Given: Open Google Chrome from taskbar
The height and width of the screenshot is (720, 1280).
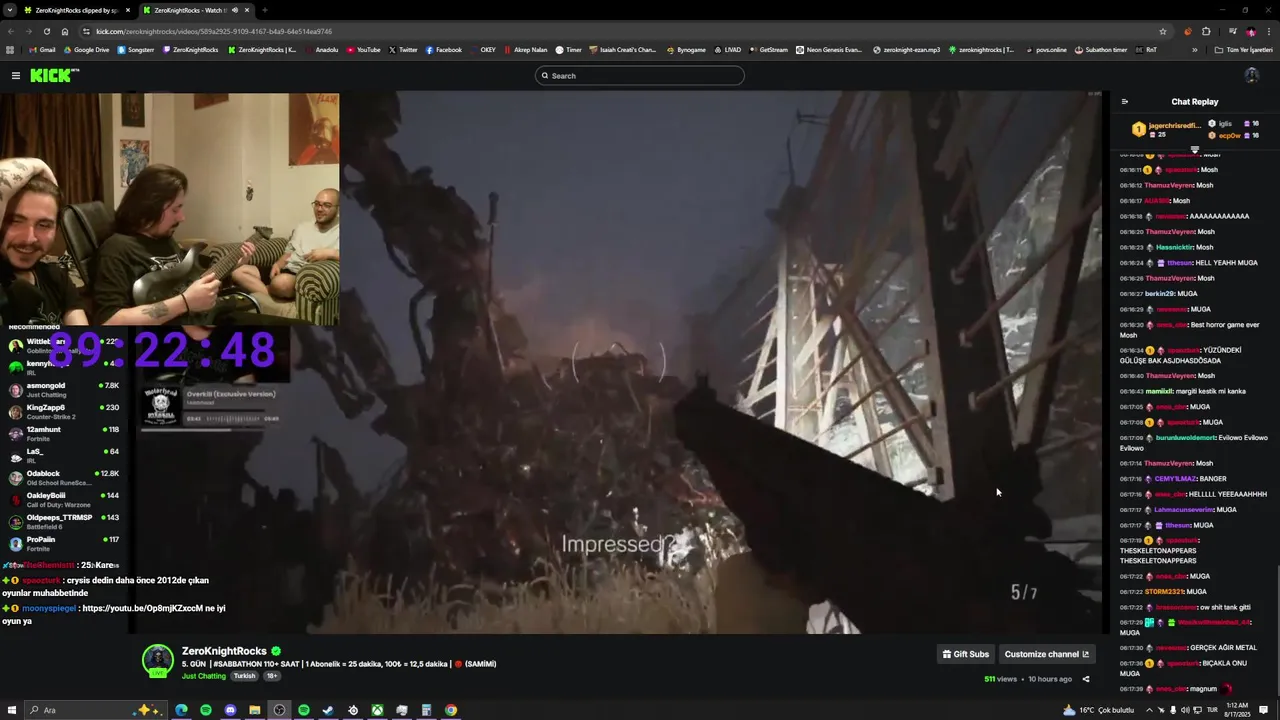Looking at the screenshot, I should point(451,710).
